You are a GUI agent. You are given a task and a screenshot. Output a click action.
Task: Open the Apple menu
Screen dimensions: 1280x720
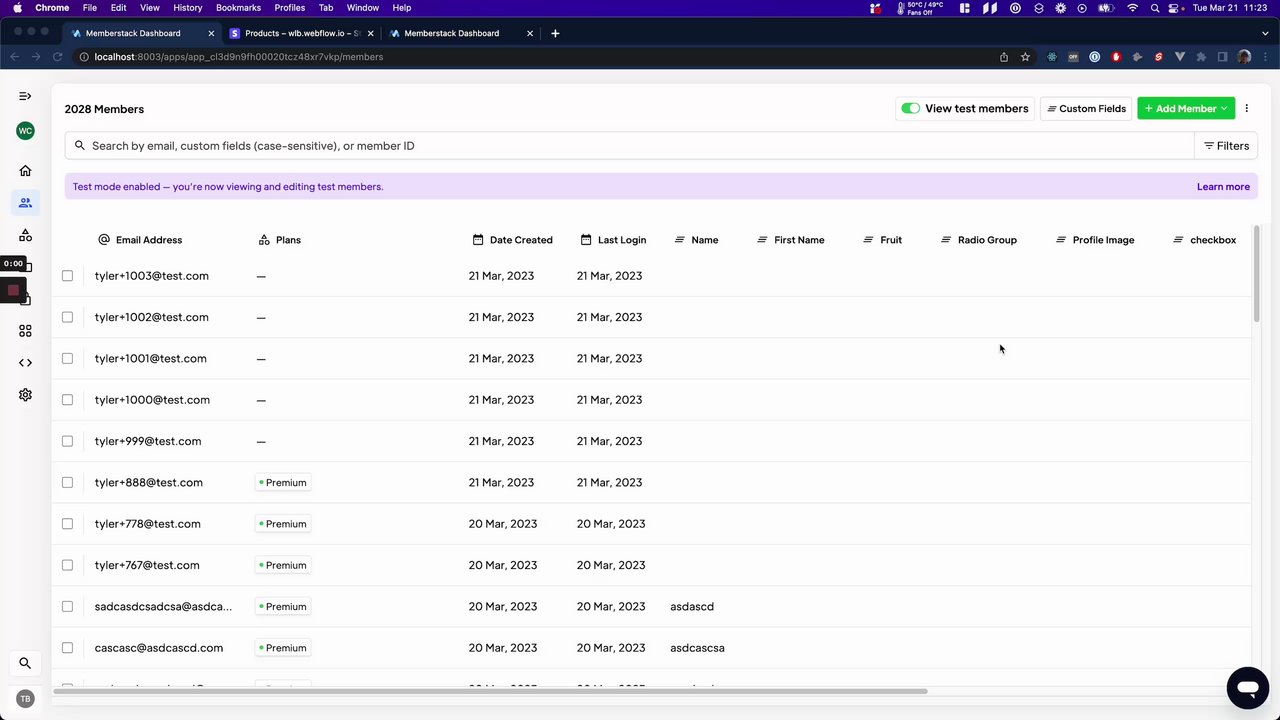coord(17,8)
